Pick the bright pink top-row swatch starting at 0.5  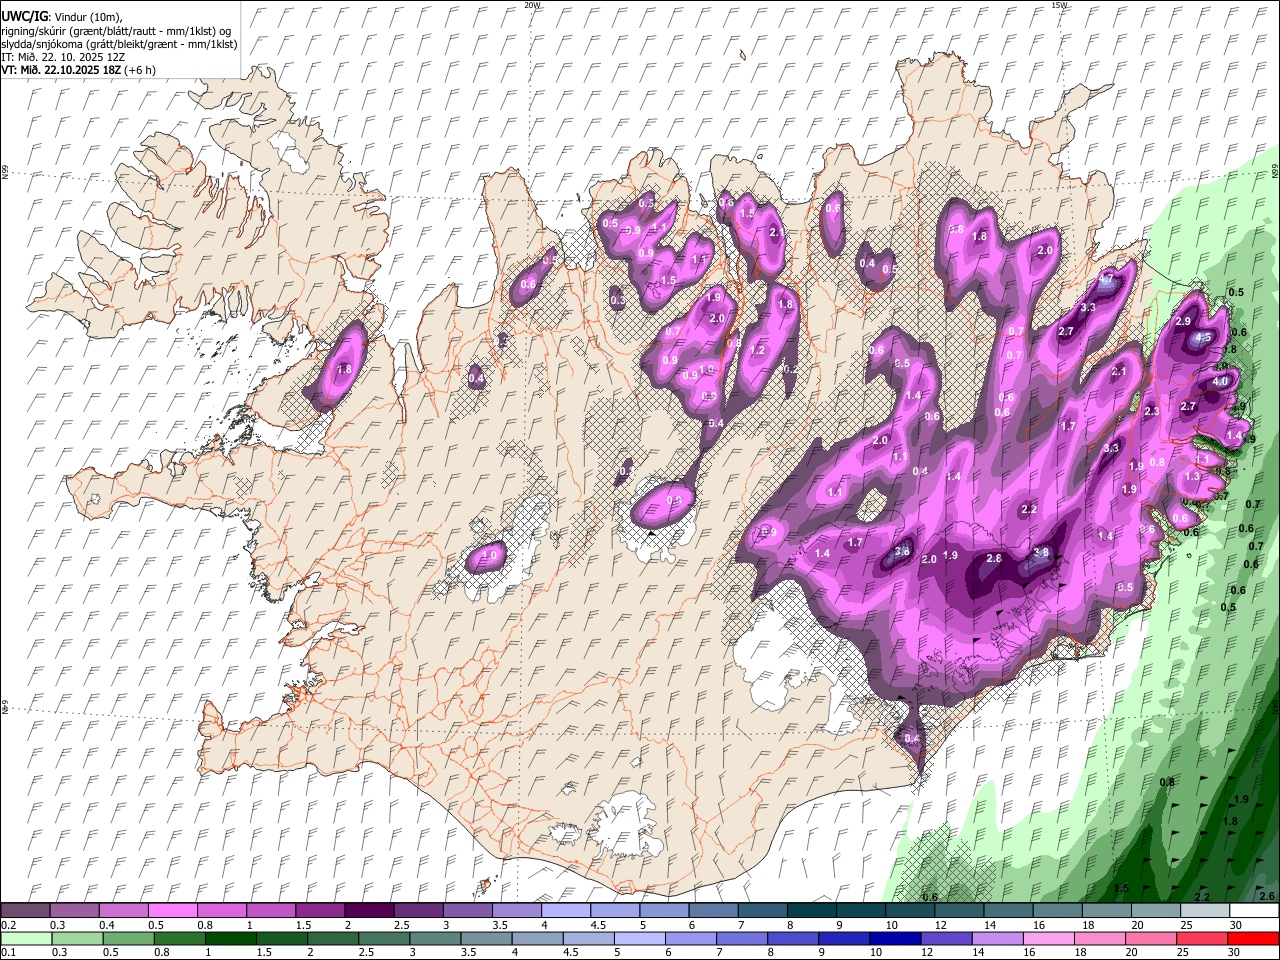pos(172,911)
